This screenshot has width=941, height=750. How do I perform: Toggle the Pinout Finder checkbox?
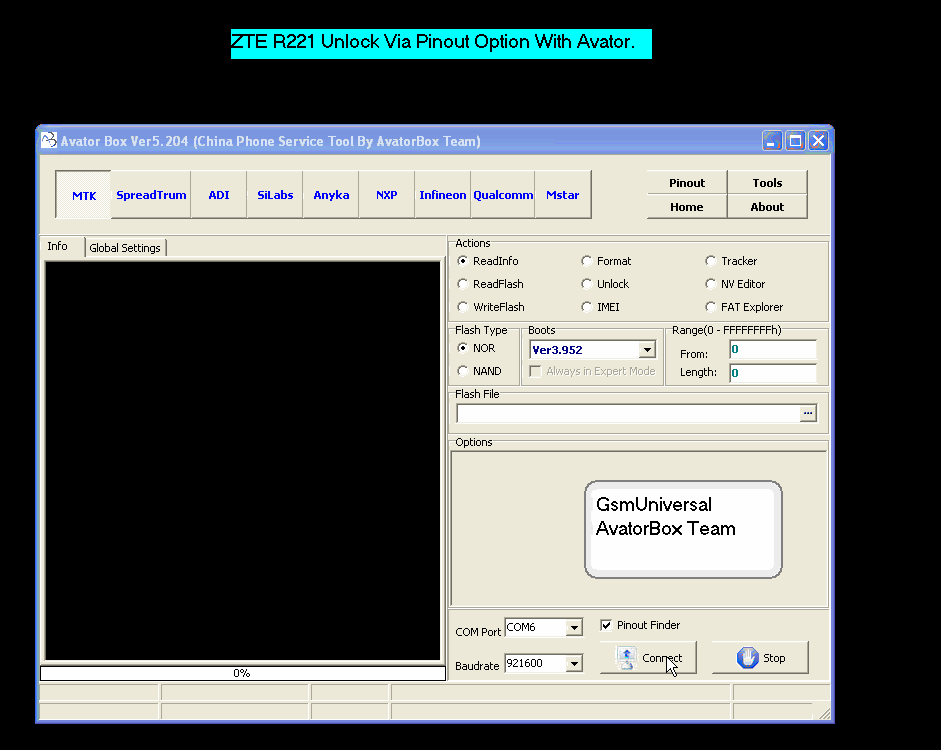click(640, 625)
